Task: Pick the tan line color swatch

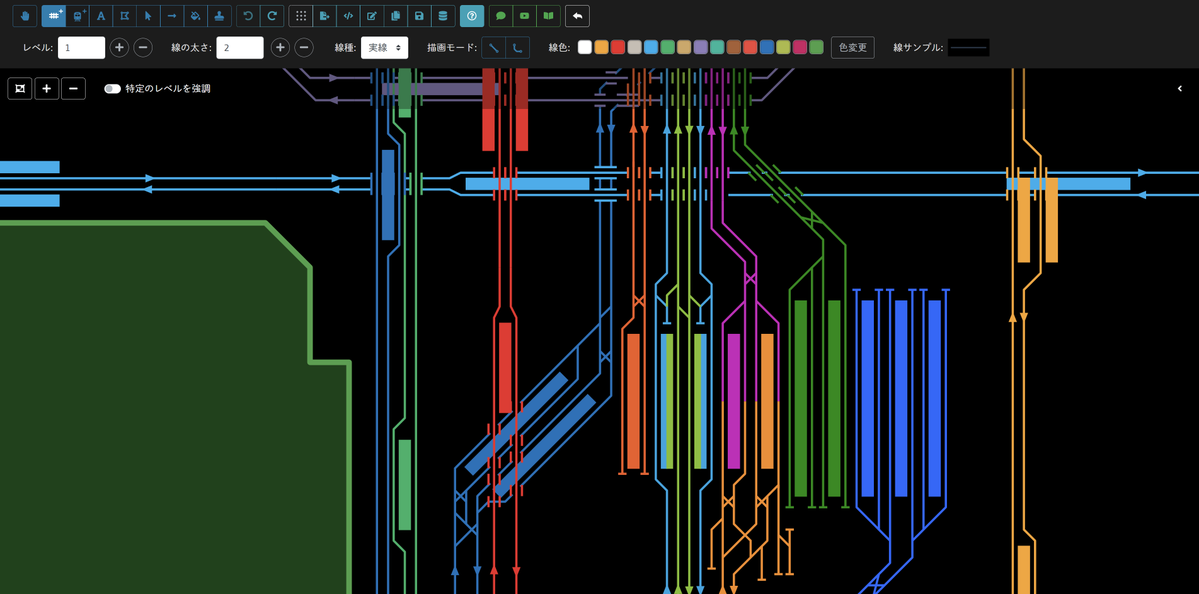Action: pyautogui.click(x=684, y=47)
